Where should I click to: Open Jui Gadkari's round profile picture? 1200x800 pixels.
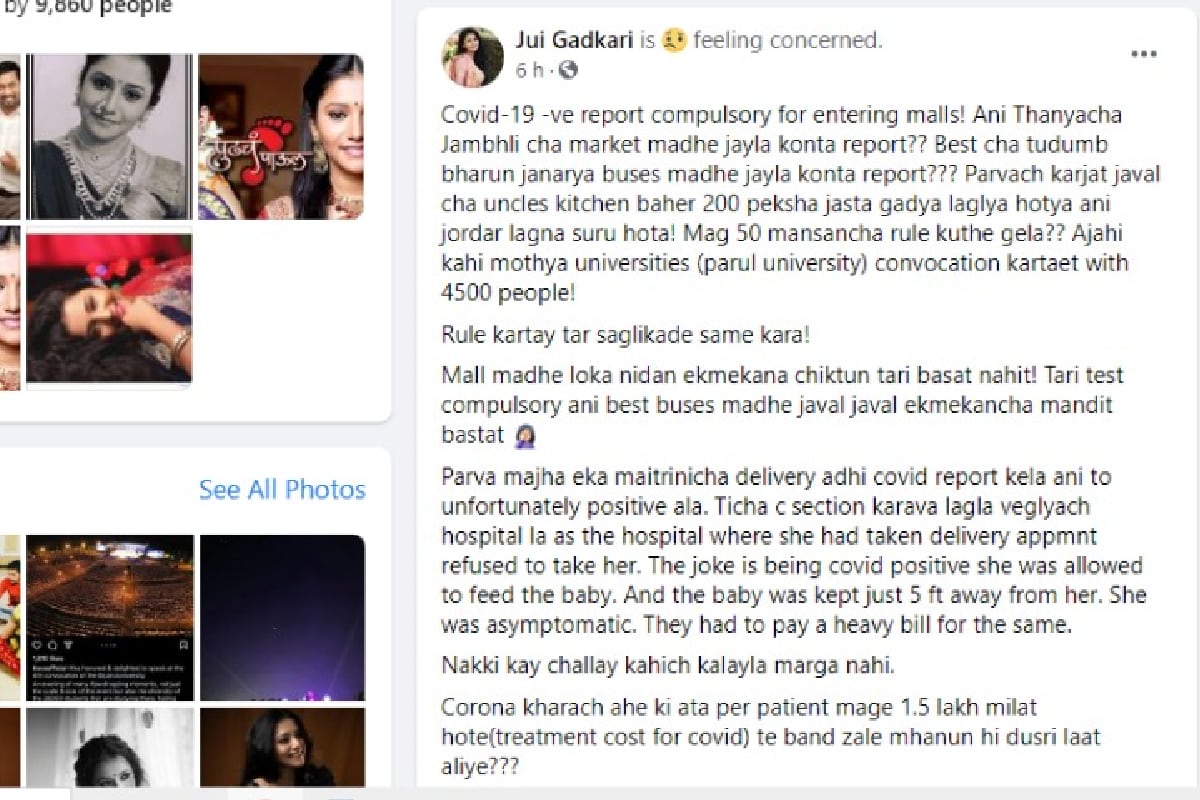coord(473,56)
